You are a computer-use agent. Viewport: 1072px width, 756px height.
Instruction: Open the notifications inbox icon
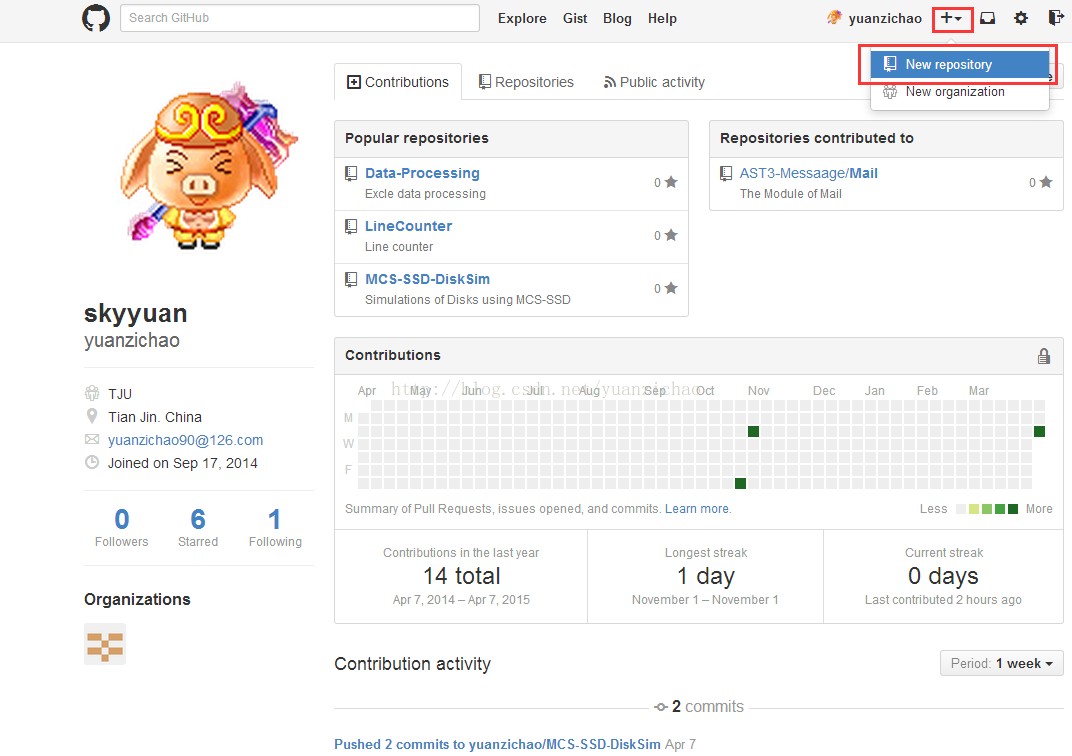(987, 18)
